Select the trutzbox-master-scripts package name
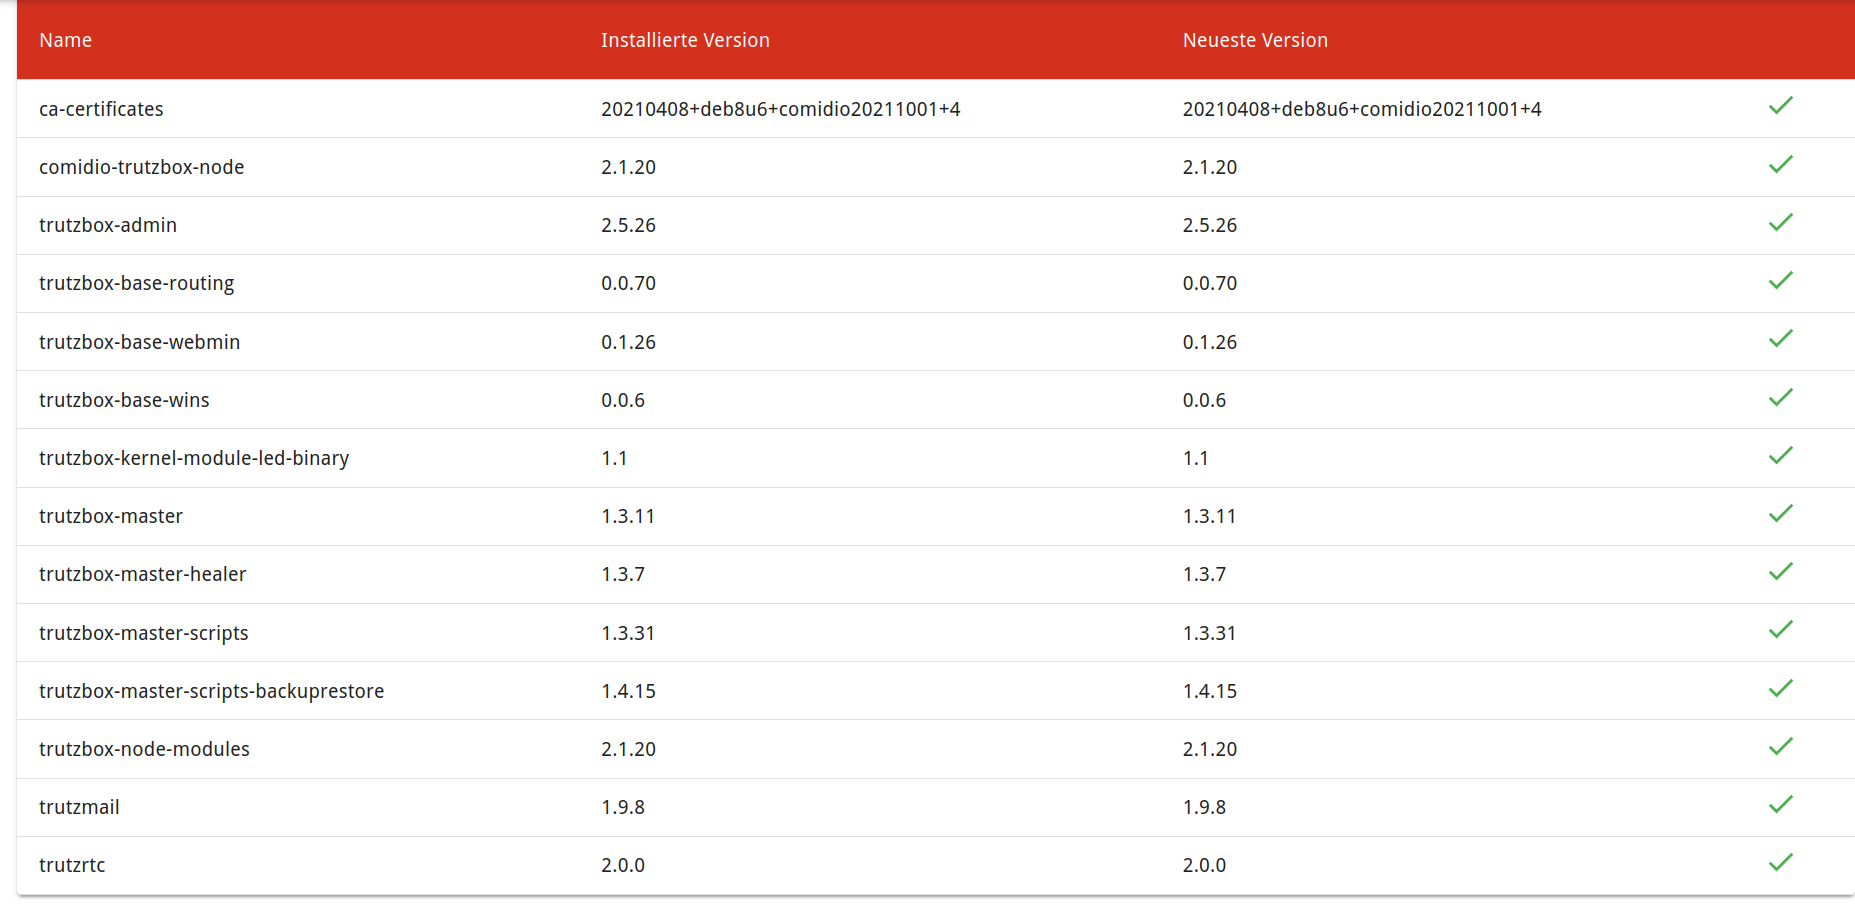Image resolution: width=1855 pixels, height=904 pixels. [144, 633]
